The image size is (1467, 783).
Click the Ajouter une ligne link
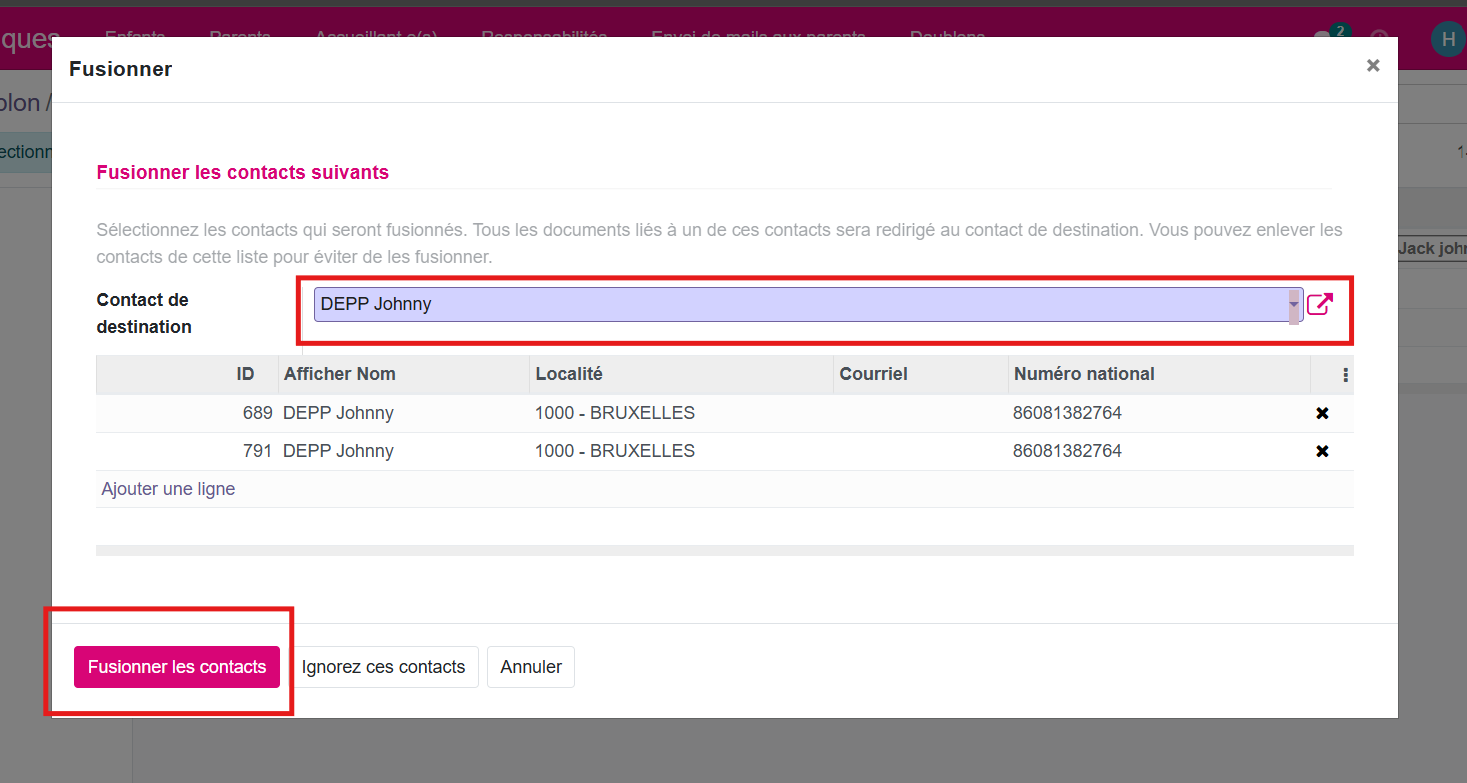168,489
